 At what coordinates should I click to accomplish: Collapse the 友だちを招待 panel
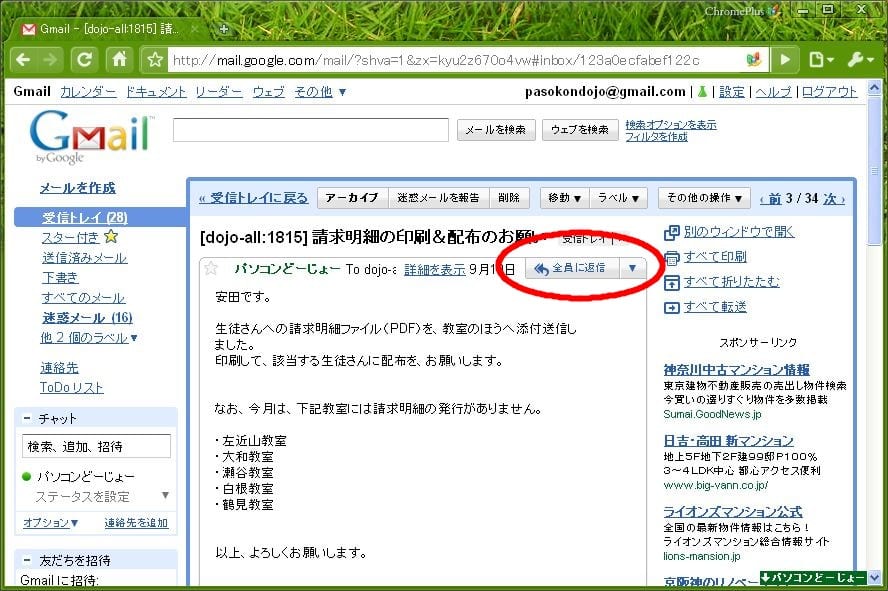tap(27, 560)
